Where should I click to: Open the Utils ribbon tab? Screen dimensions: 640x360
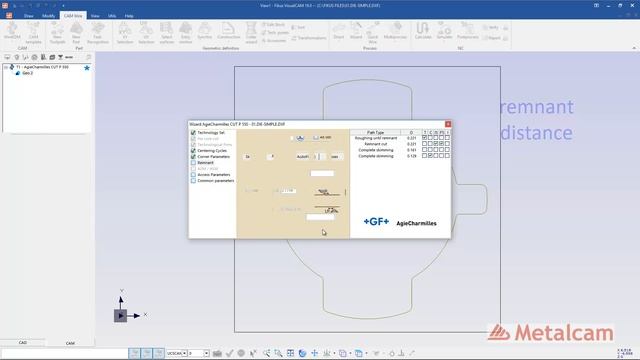point(112,16)
